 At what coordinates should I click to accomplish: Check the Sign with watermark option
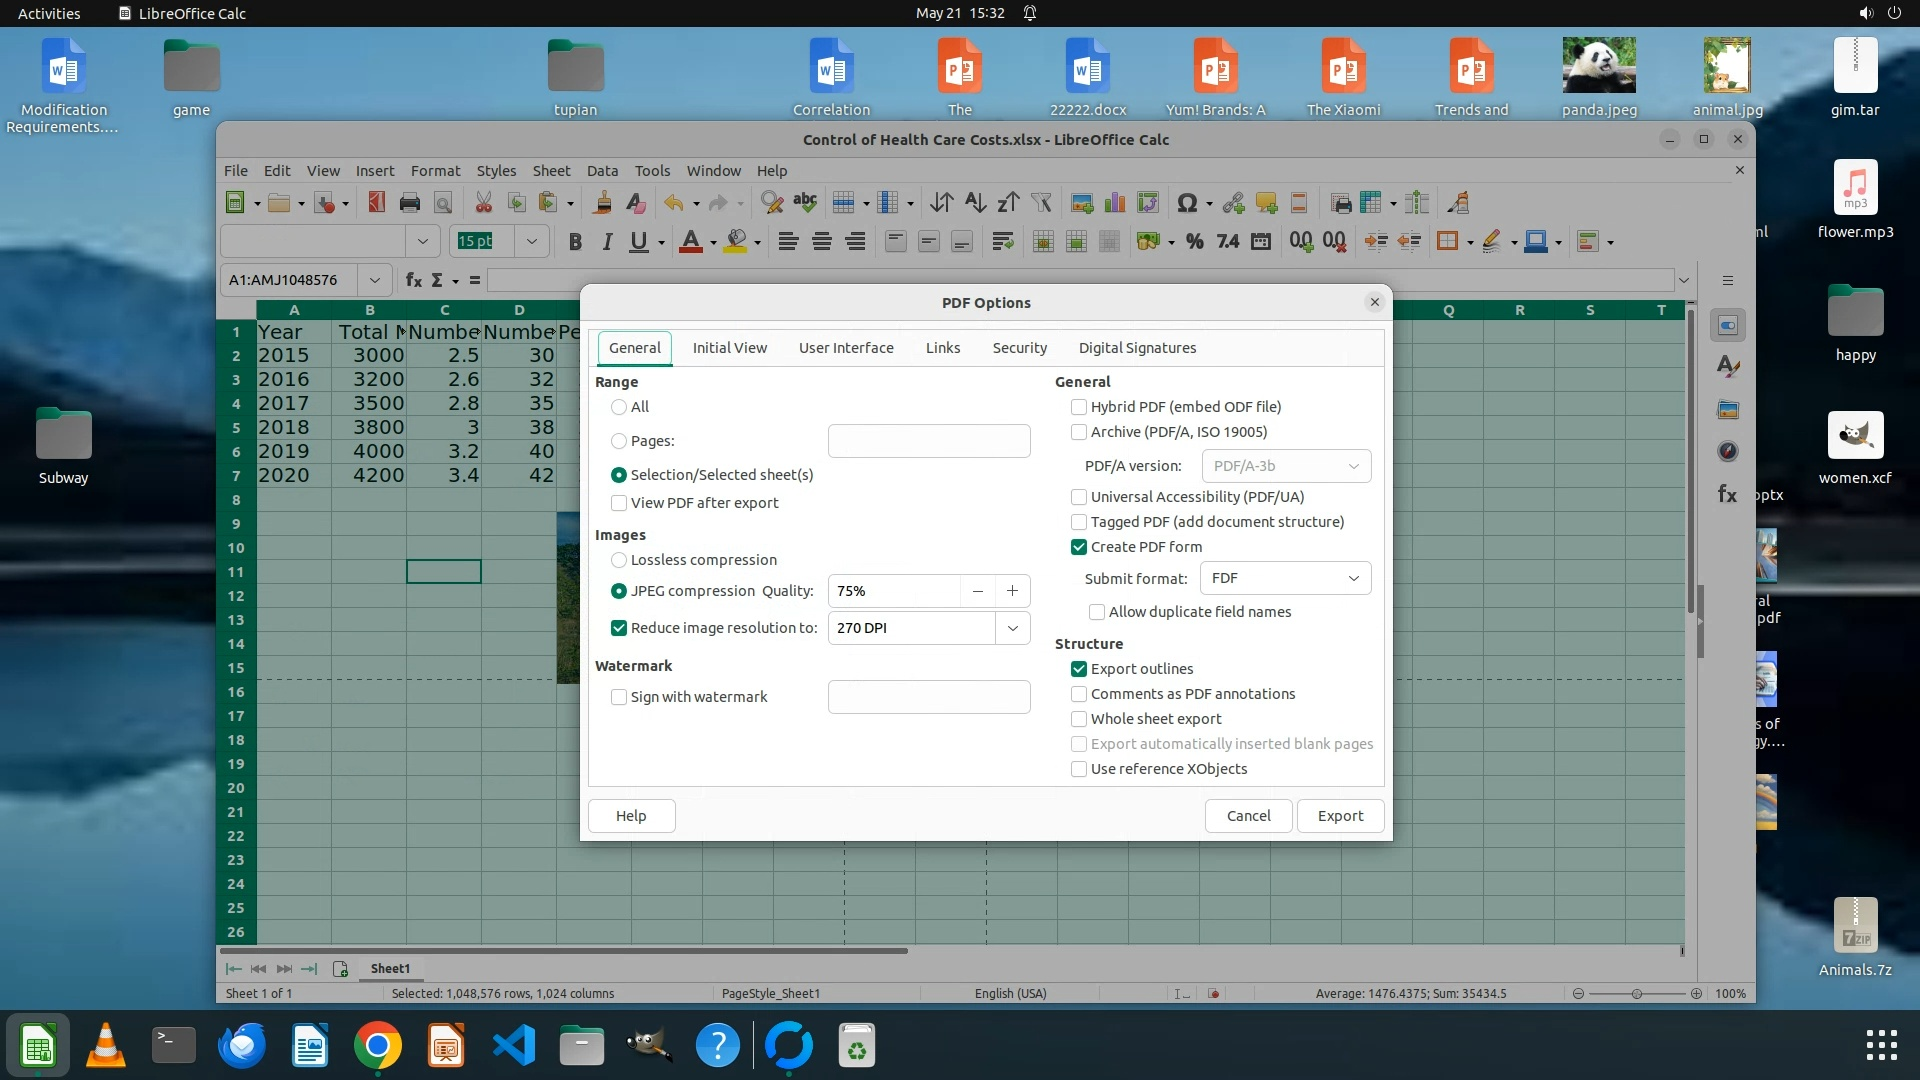click(619, 697)
